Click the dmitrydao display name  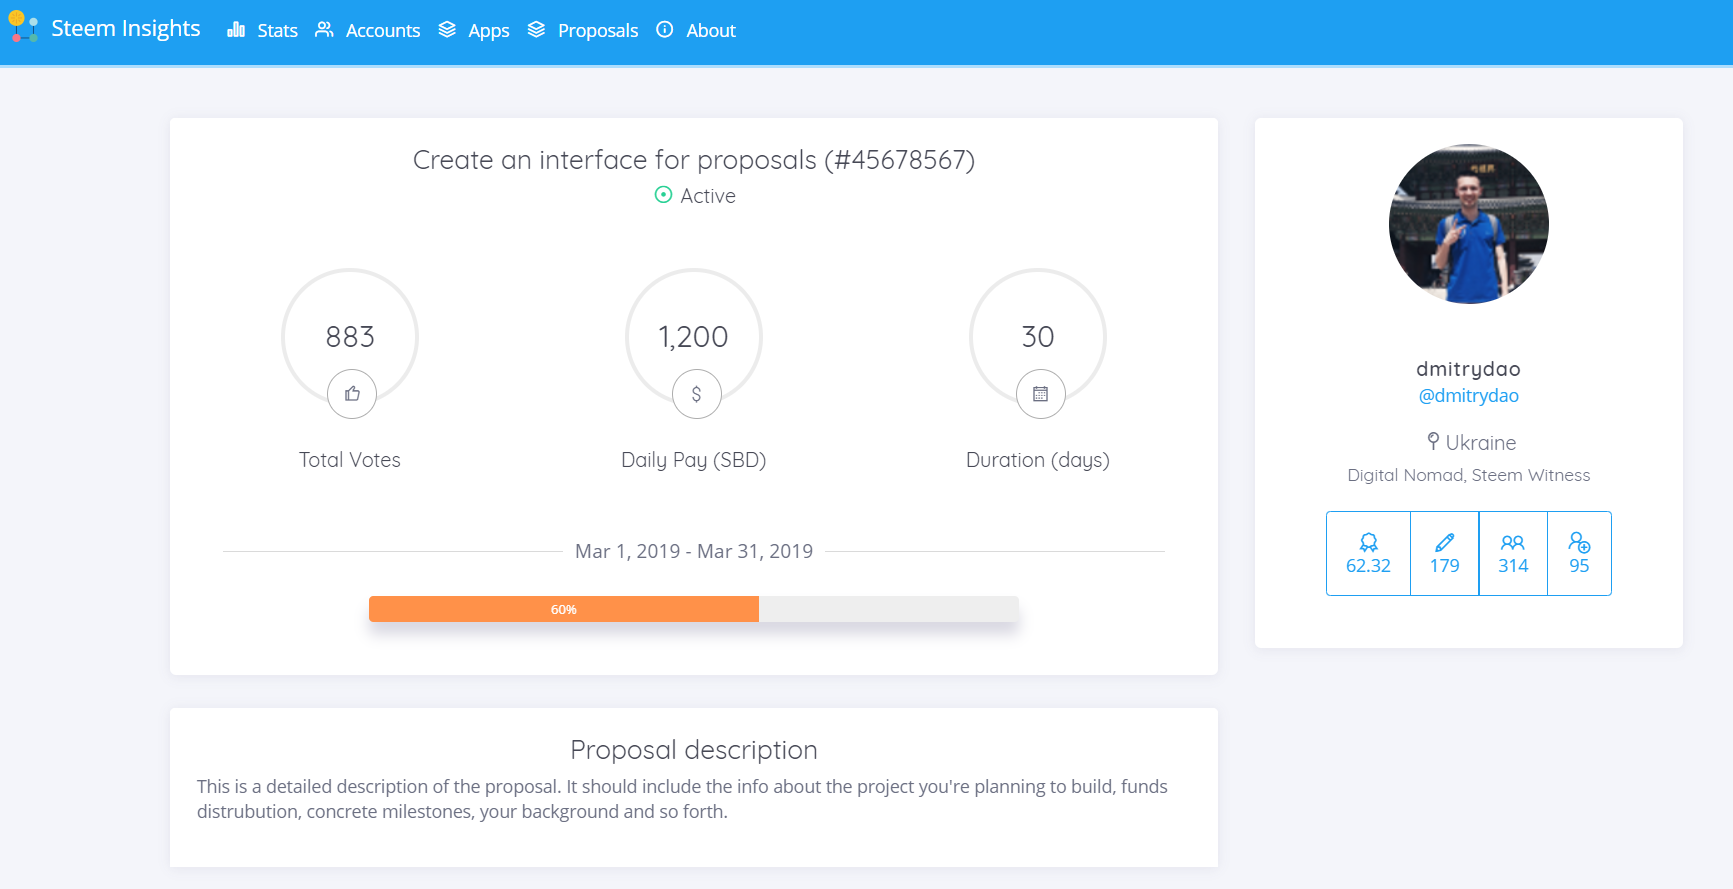[x=1468, y=369]
